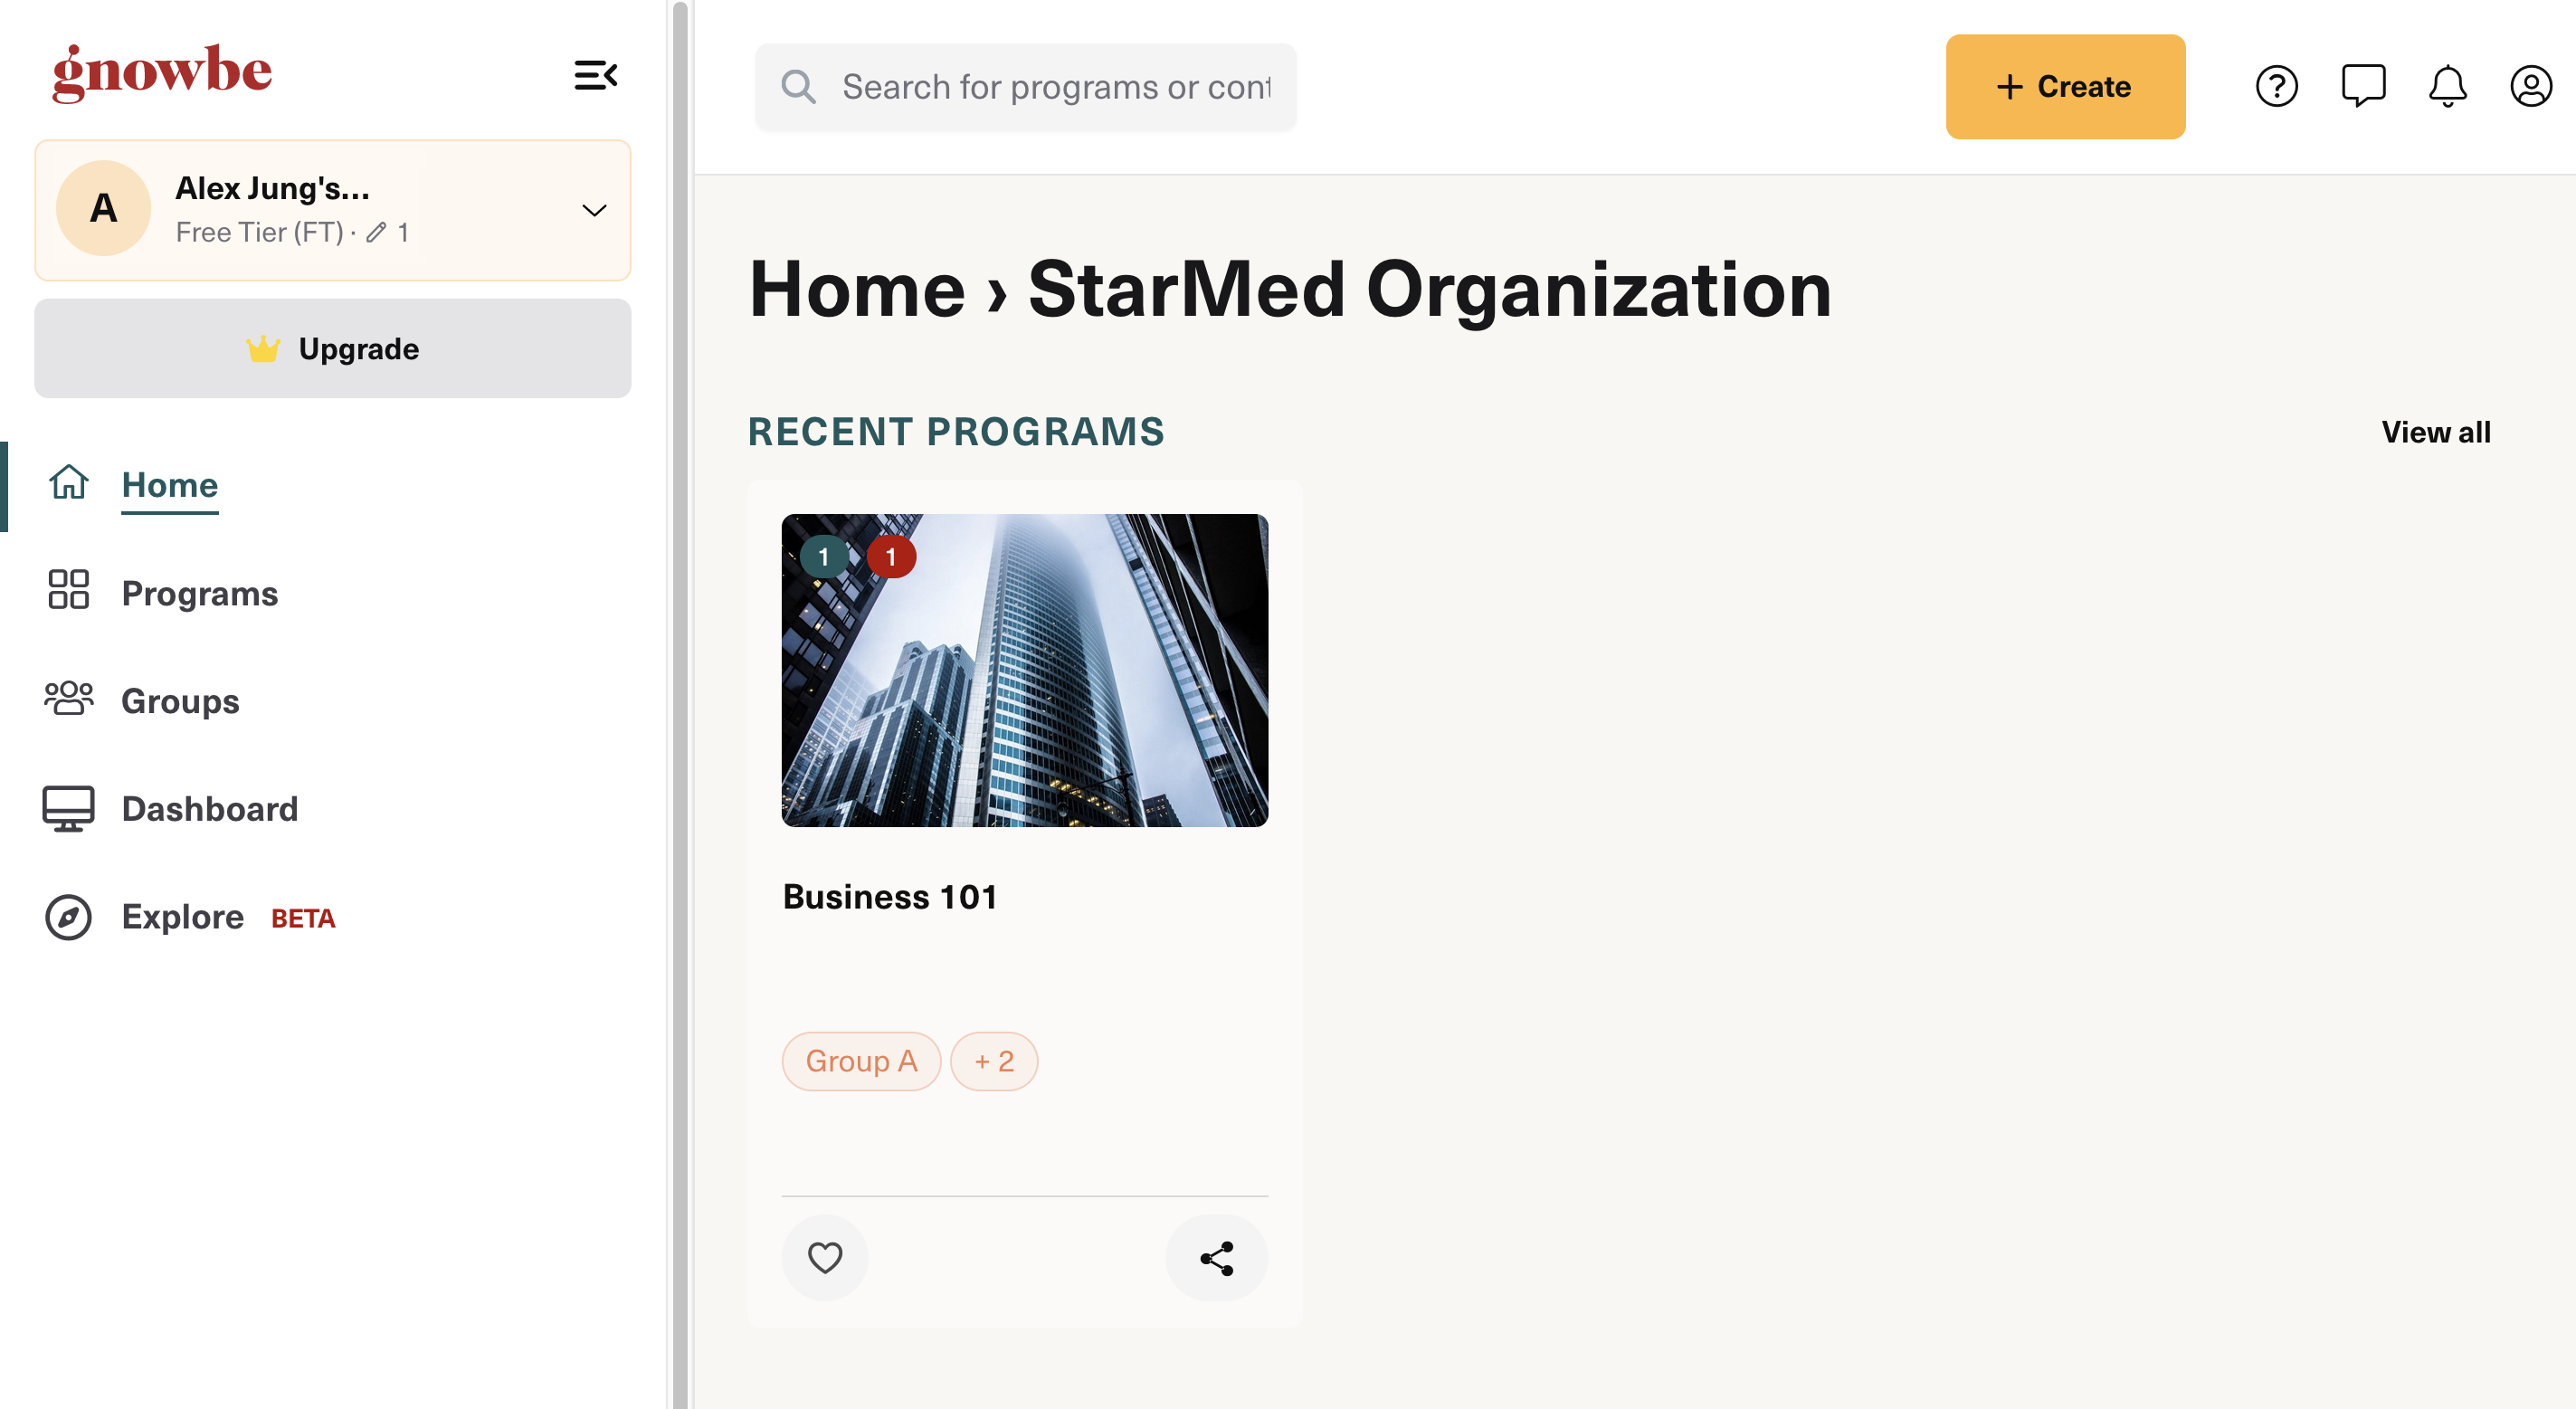Open the help question mark icon

click(2276, 86)
